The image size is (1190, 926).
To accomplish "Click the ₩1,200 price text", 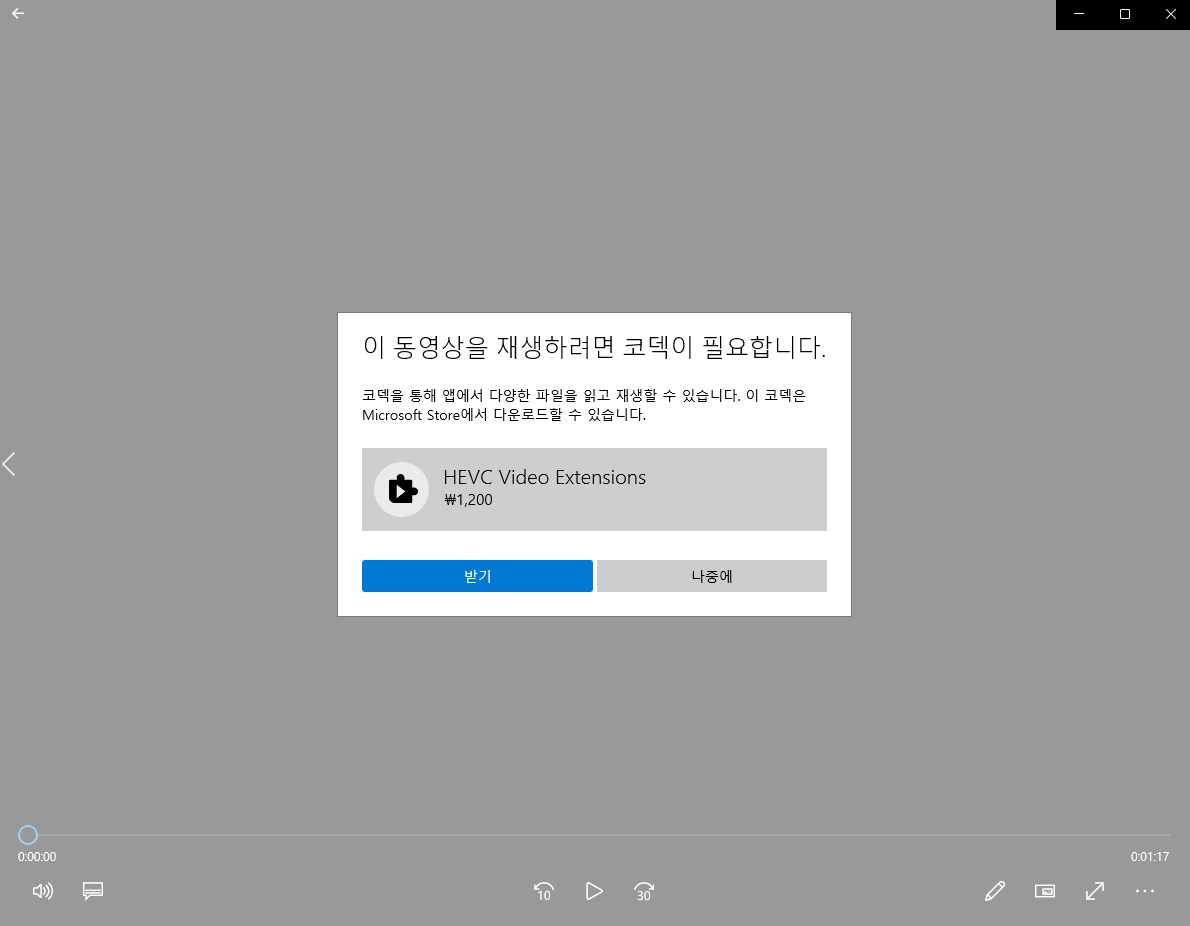I will 468,500.
